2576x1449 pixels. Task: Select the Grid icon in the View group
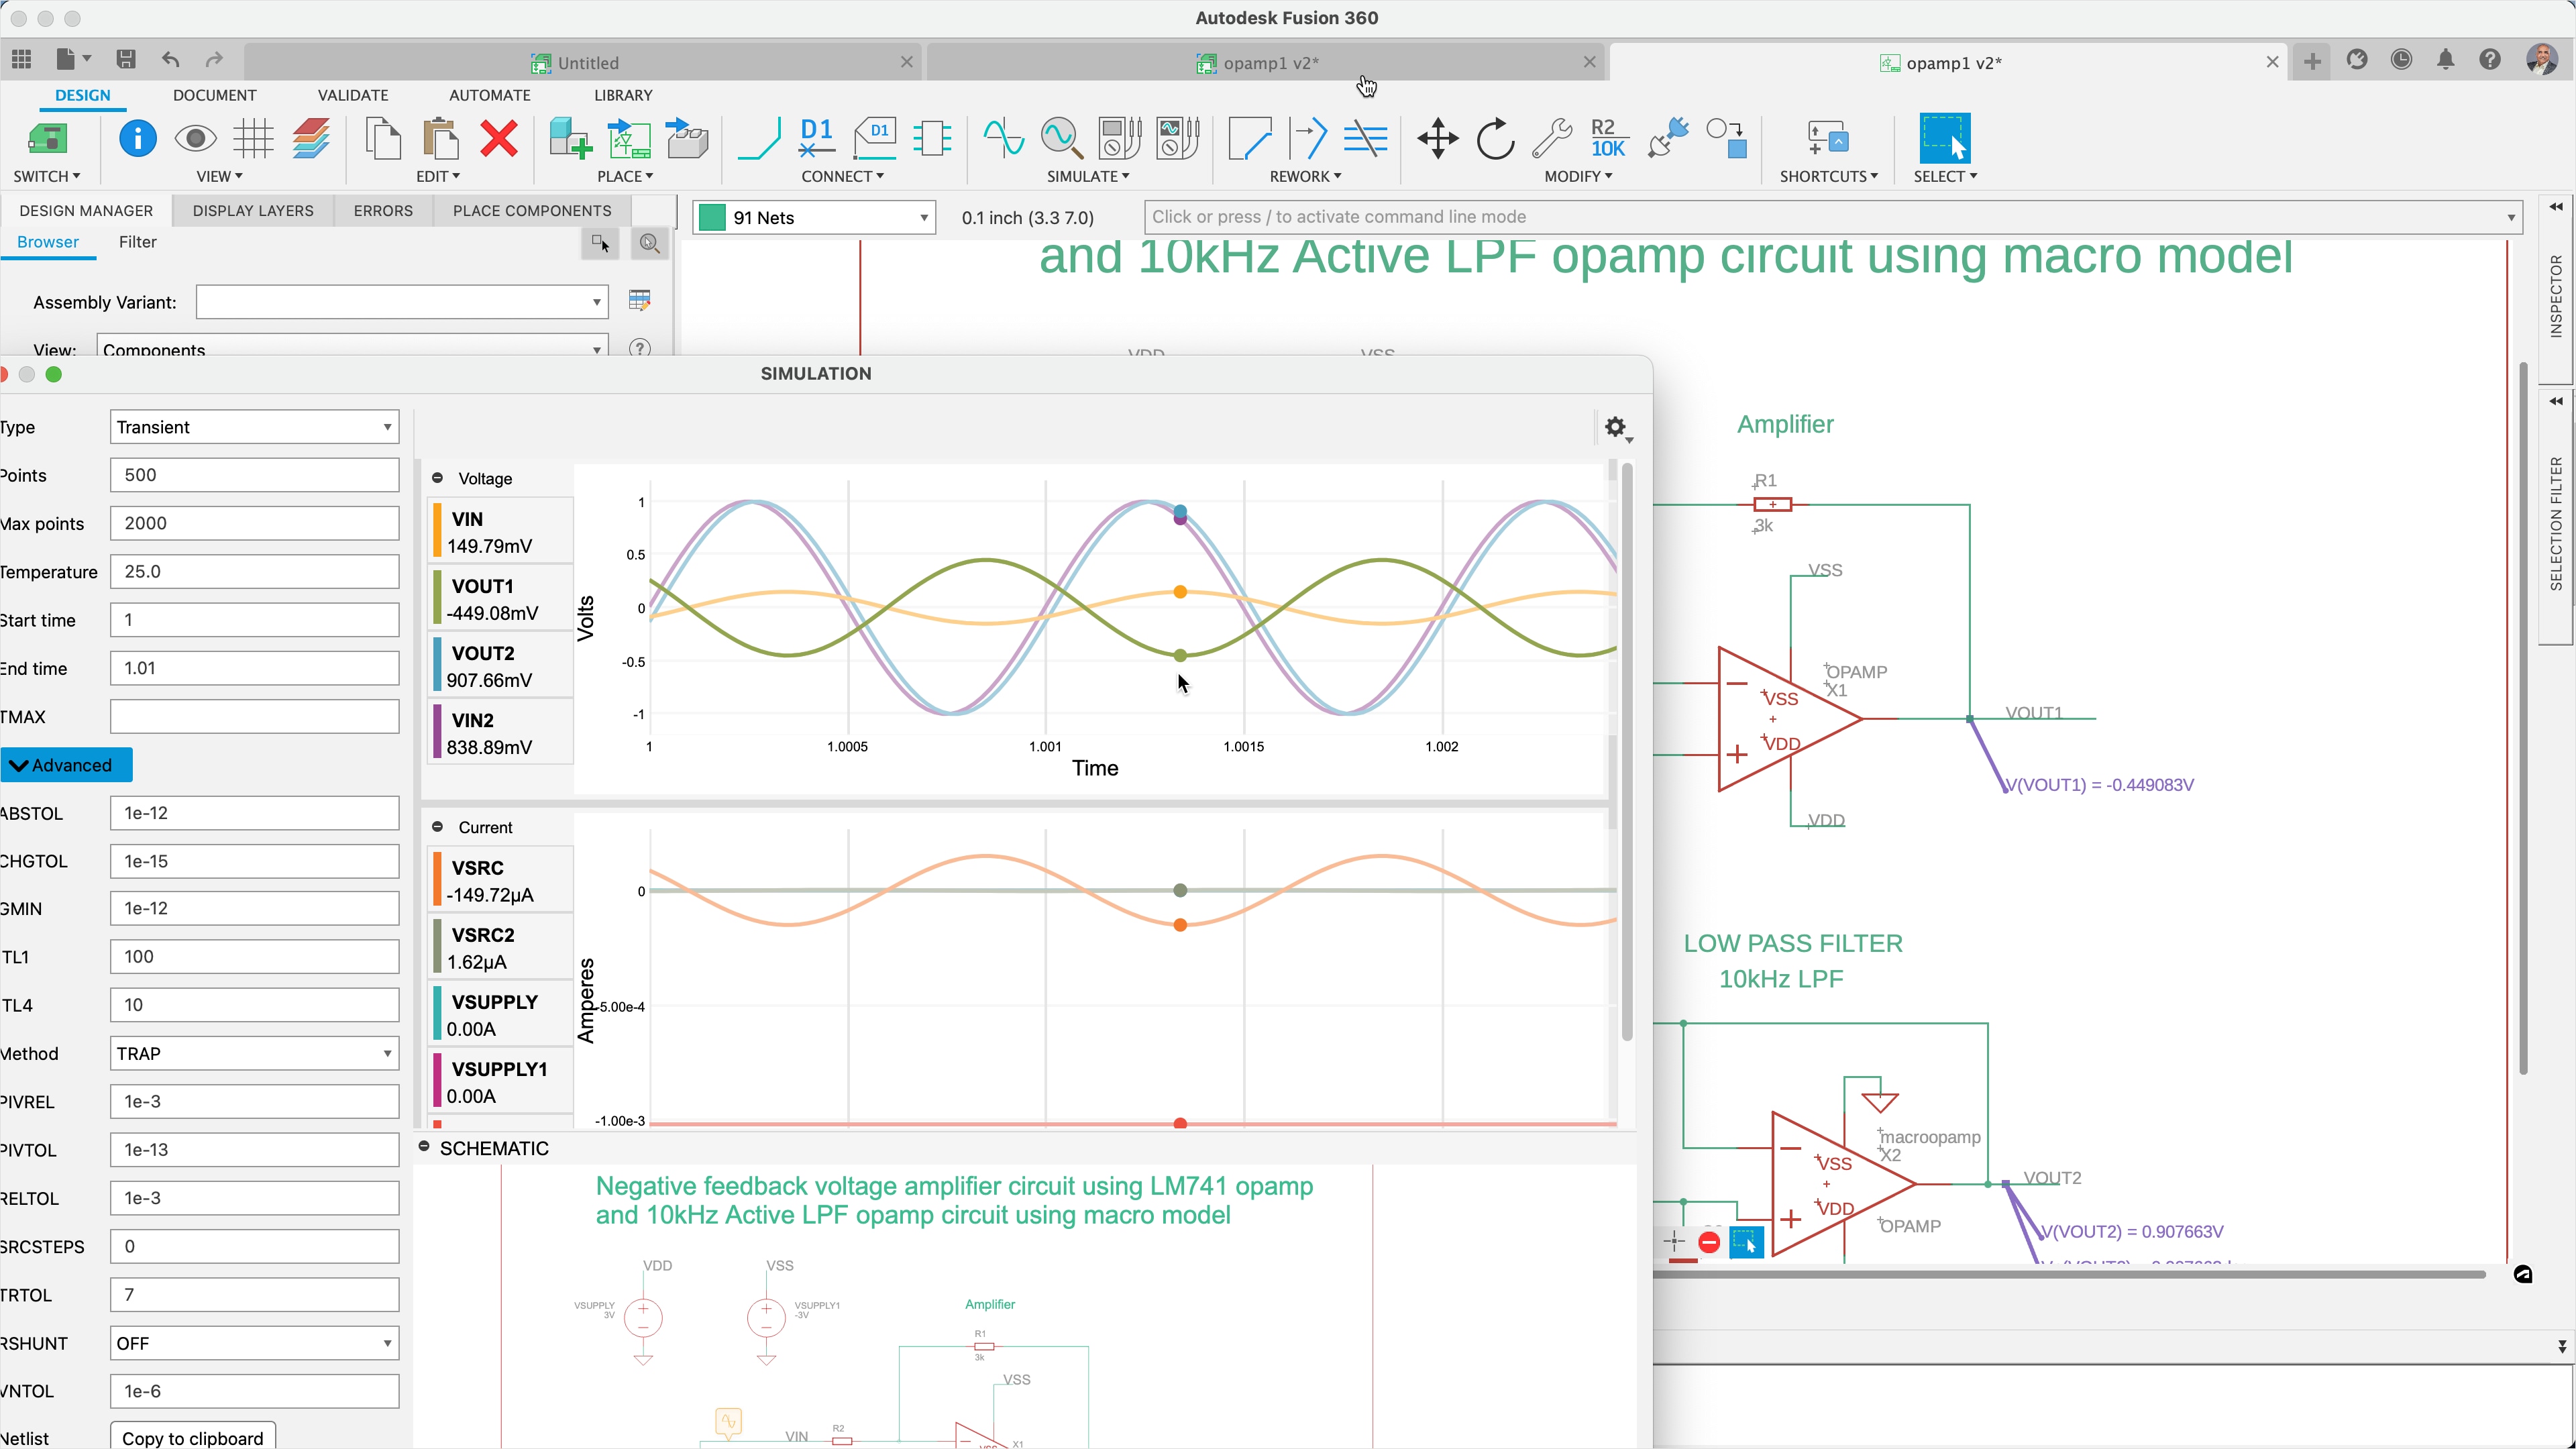[x=254, y=139]
